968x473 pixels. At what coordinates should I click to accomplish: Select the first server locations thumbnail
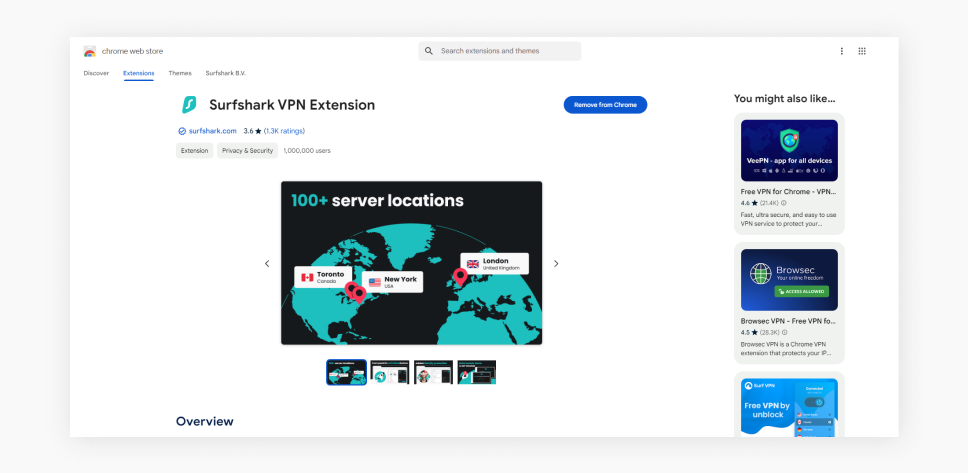(x=346, y=372)
